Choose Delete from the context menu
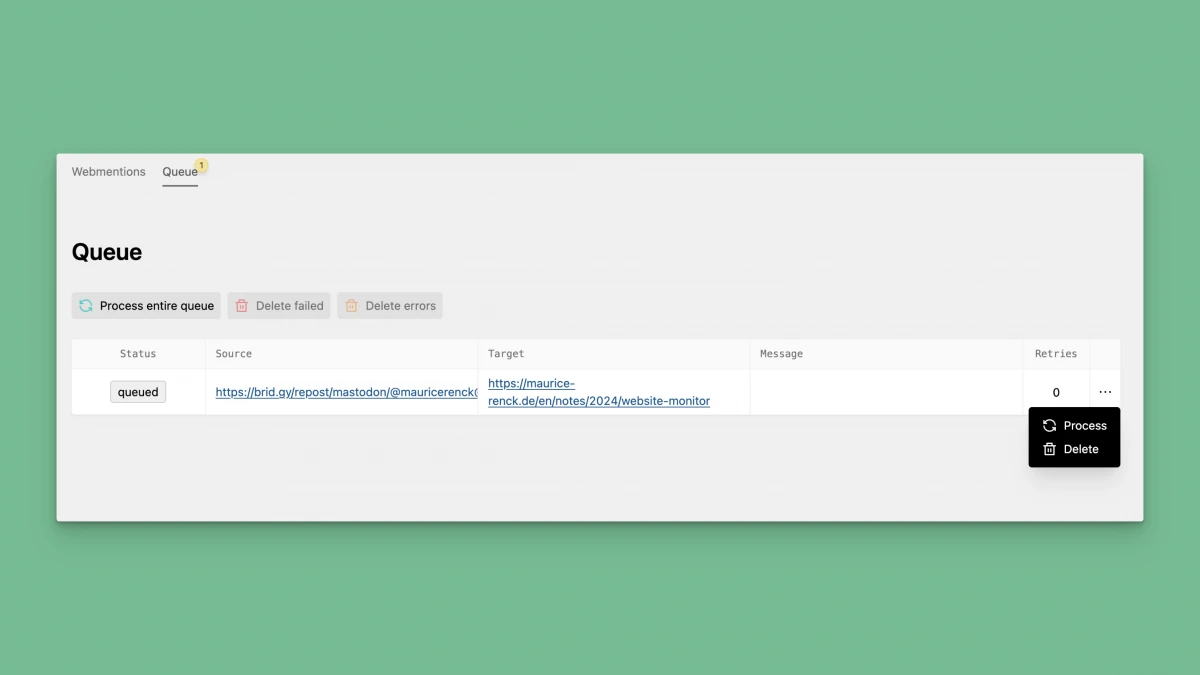The width and height of the screenshot is (1200, 675). click(x=1074, y=449)
